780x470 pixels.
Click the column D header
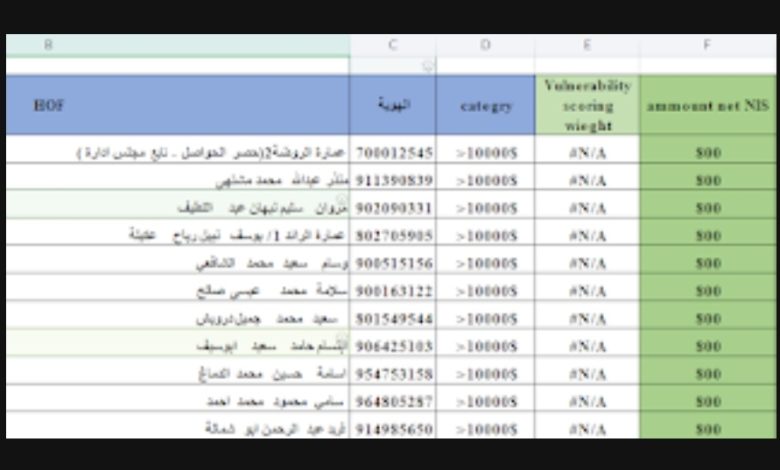485,45
